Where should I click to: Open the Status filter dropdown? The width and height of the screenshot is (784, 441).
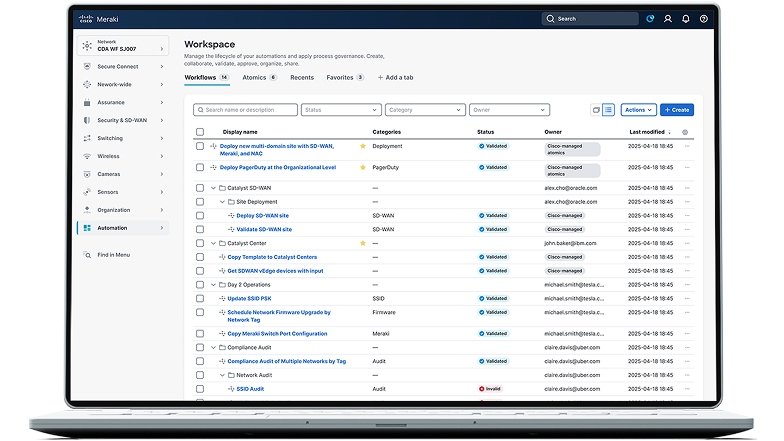(x=341, y=110)
